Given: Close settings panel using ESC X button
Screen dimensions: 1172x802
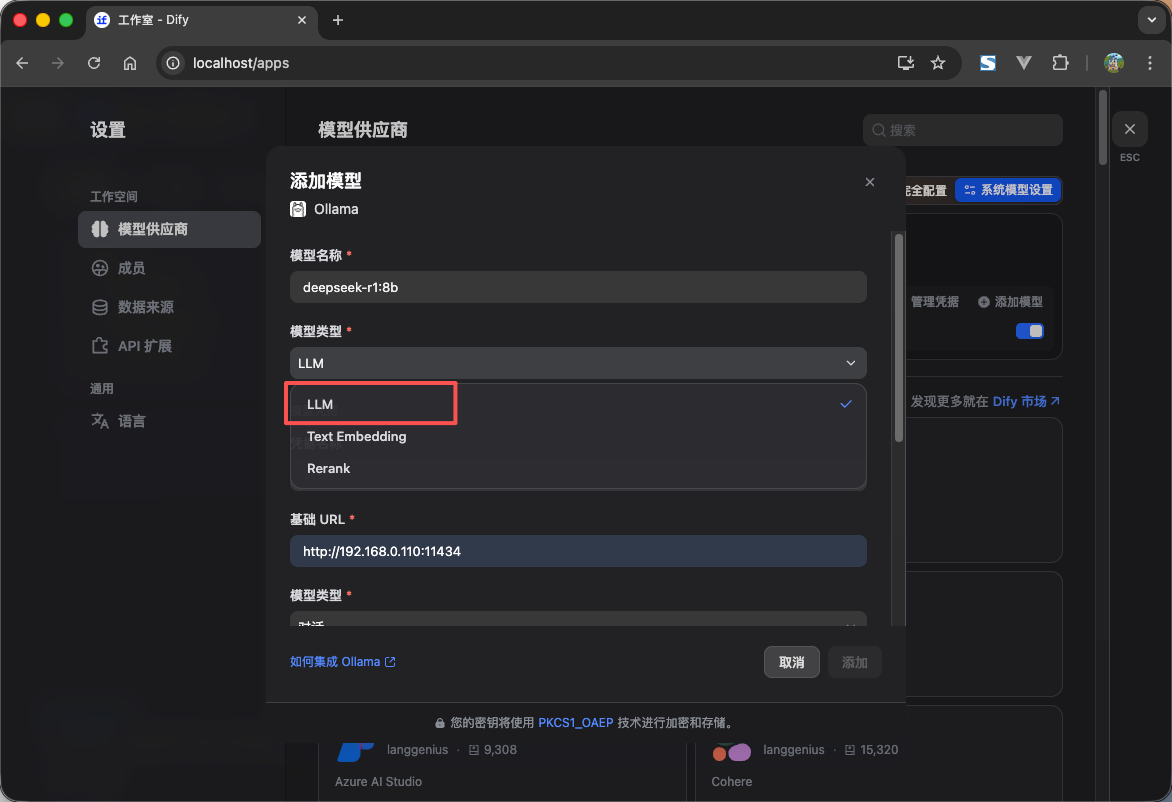Looking at the screenshot, I should [1129, 129].
